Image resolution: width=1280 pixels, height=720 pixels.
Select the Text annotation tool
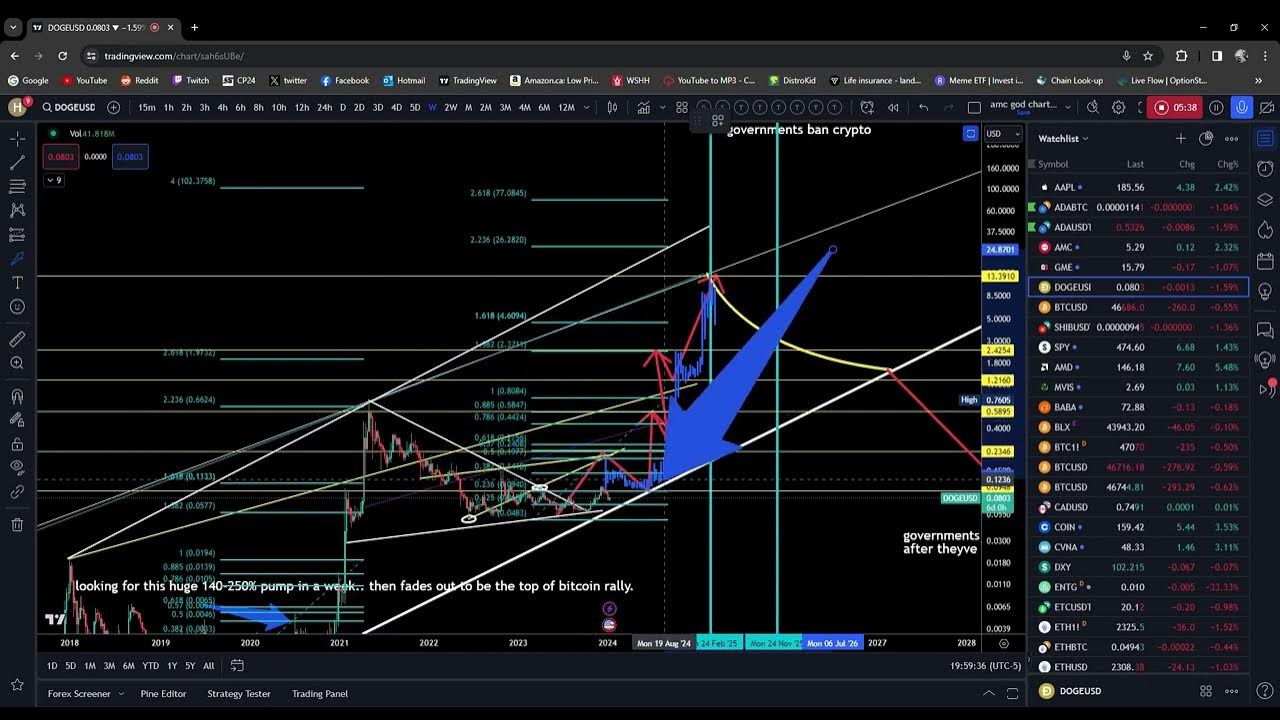17,283
